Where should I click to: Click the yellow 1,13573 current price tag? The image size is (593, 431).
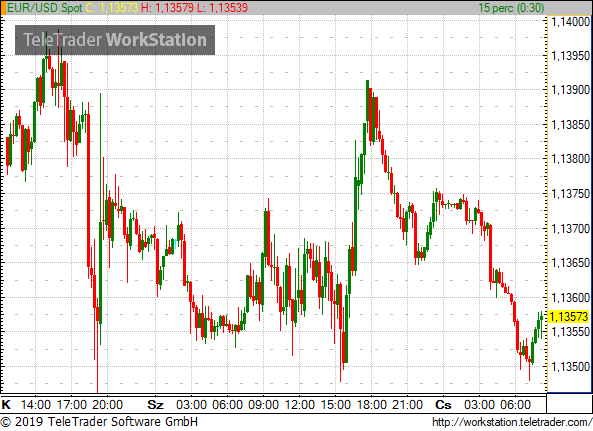click(569, 316)
